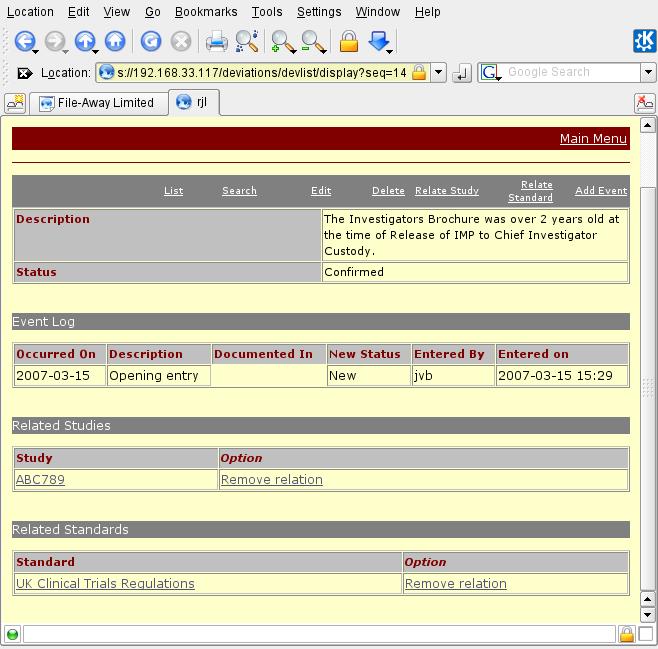
Task: Open the Back button history arrow
Action: 36,52
